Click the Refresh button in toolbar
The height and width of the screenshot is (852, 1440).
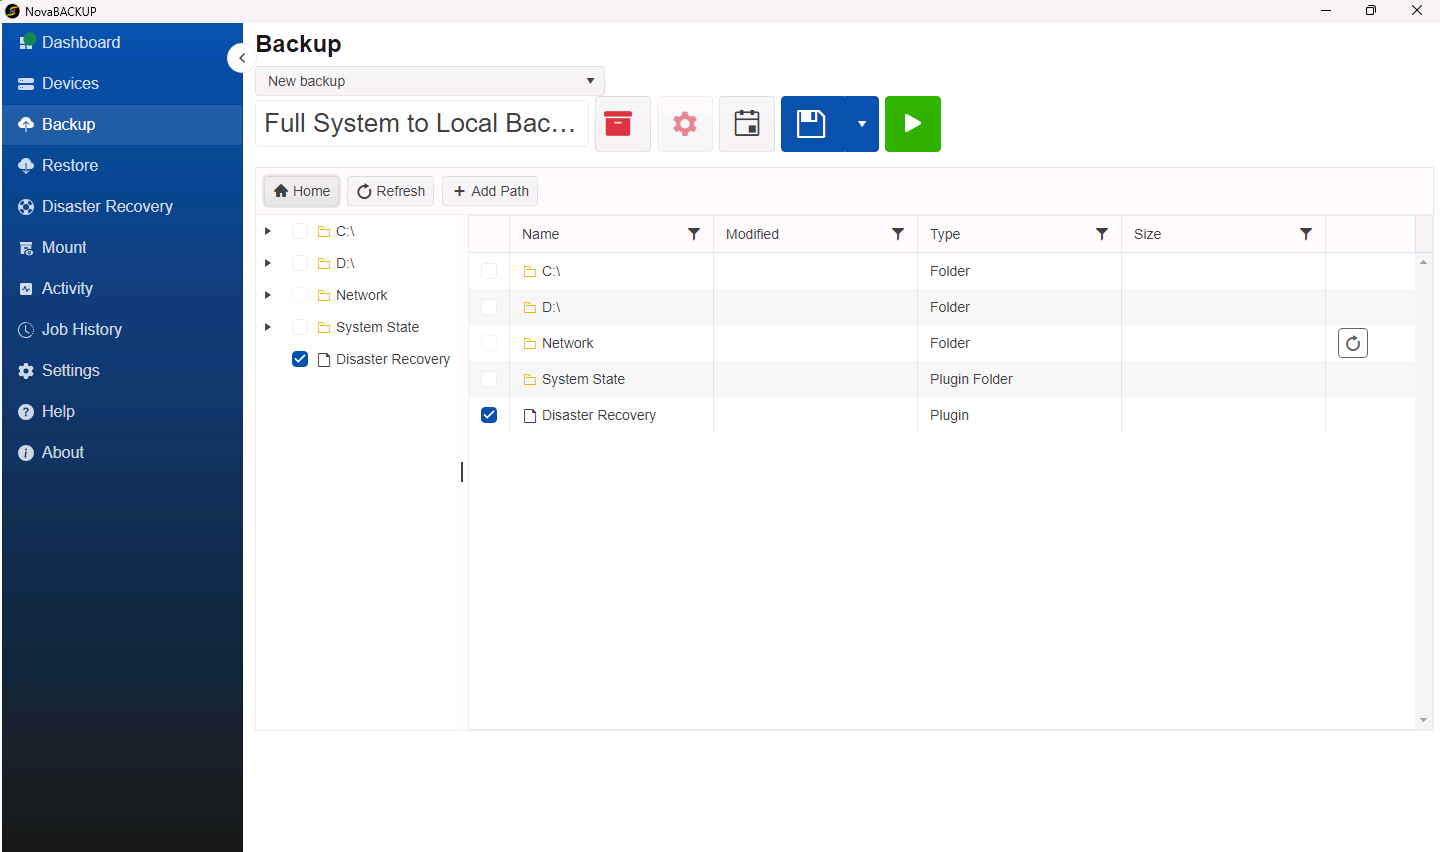(x=391, y=191)
